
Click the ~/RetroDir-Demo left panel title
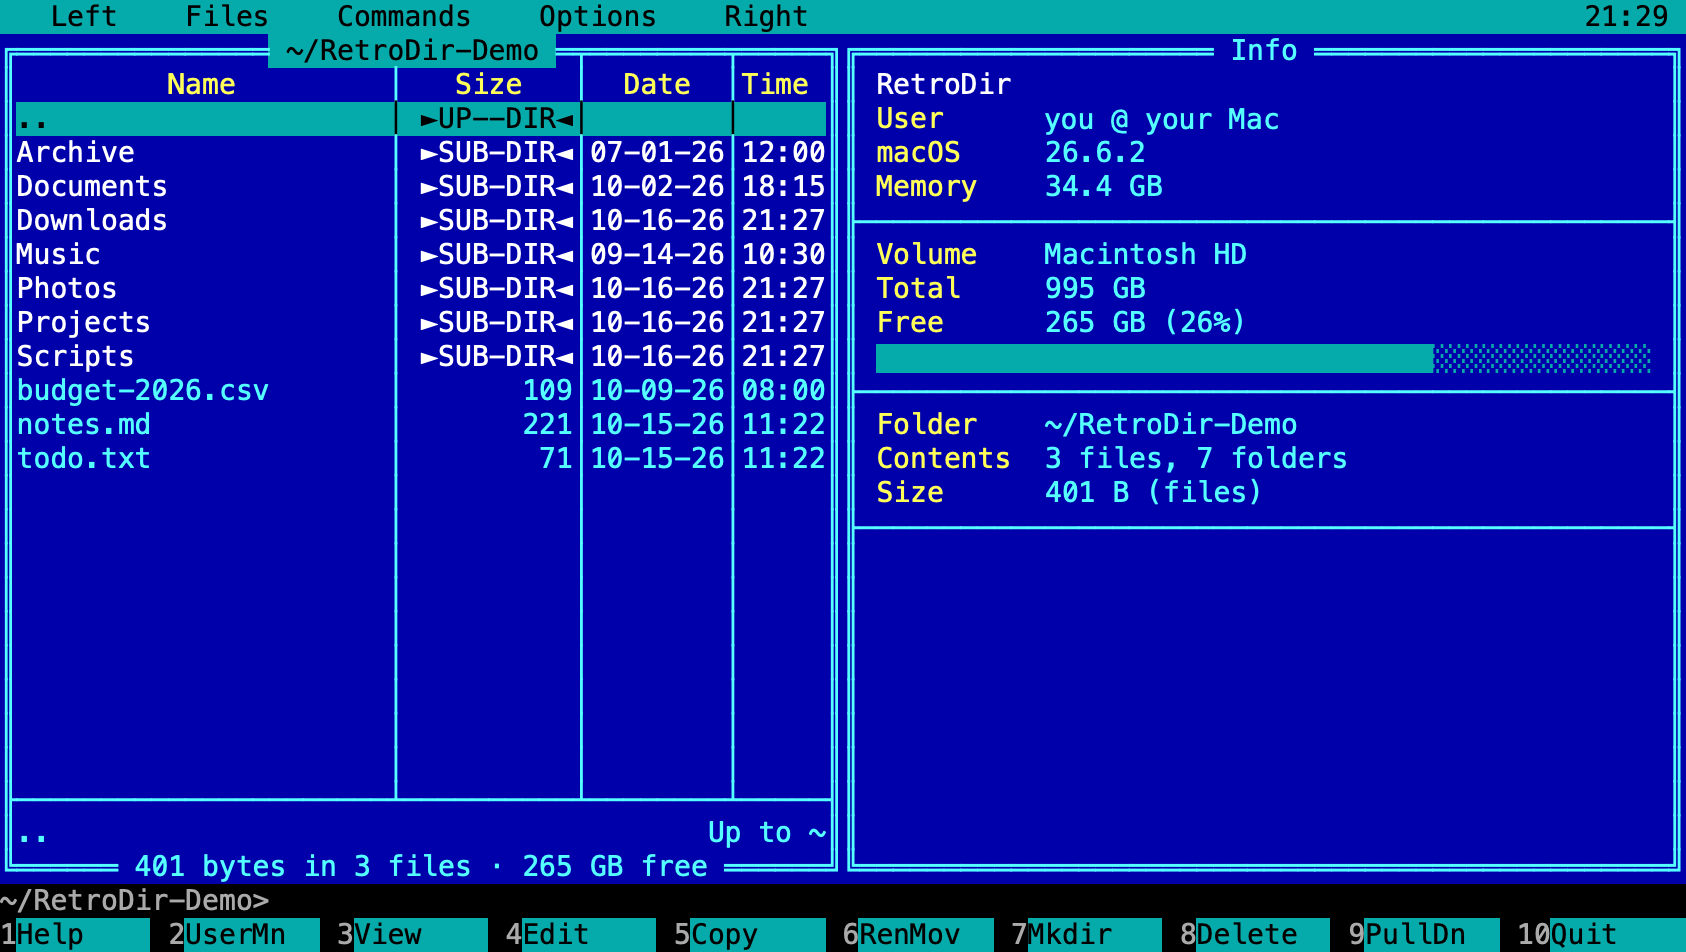[x=412, y=51]
